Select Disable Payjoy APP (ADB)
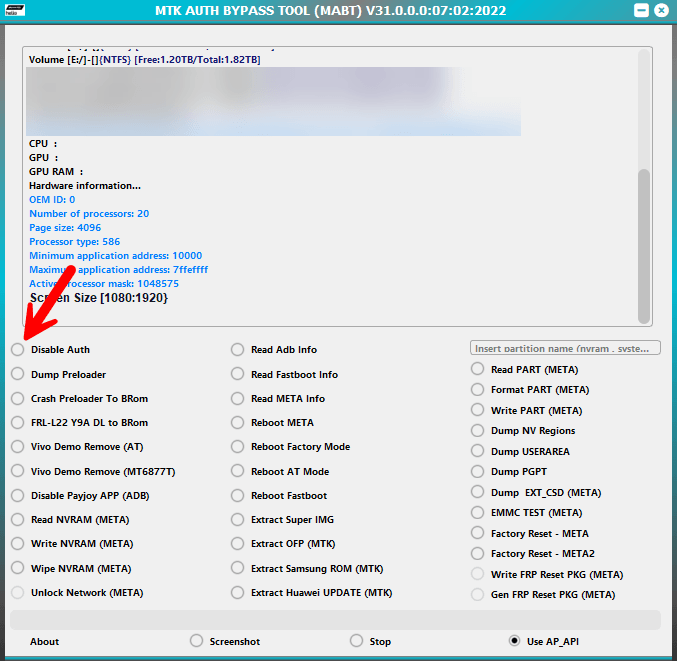This screenshot has width=677, height=661. pyautogui.click(x=18, y=495)
